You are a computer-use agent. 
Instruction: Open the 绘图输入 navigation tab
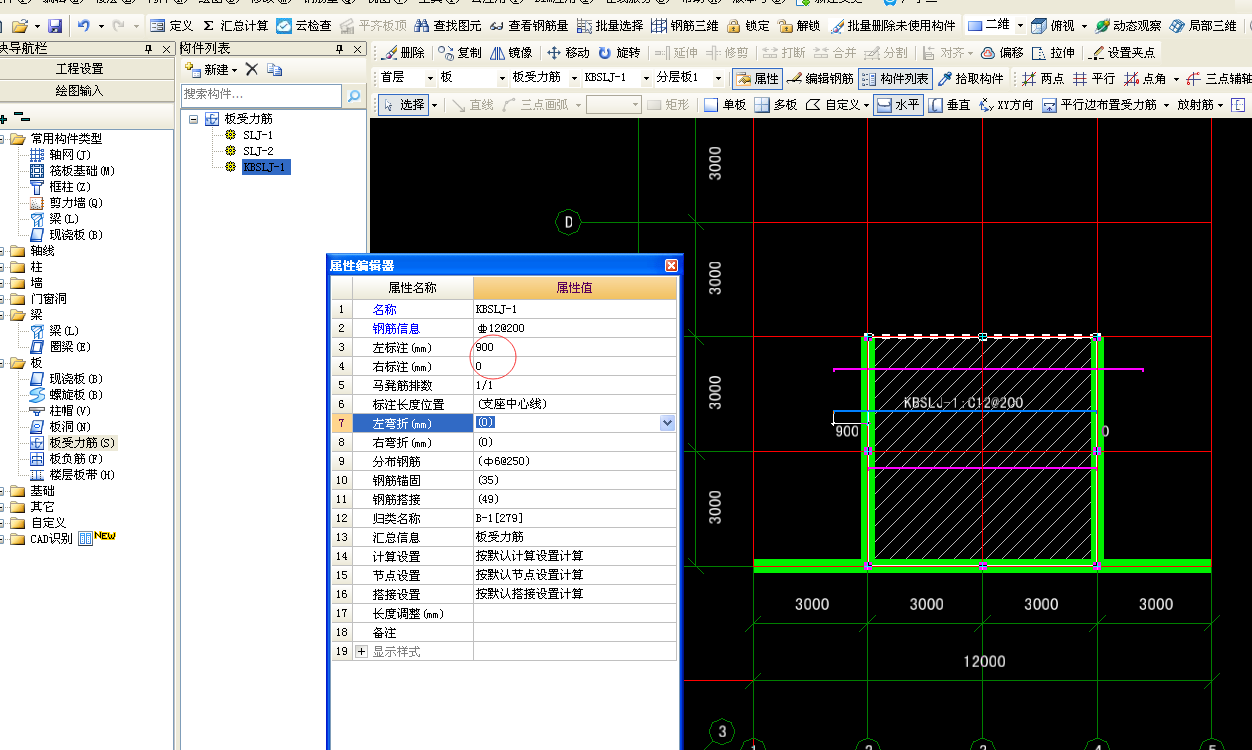coord(79,90)
